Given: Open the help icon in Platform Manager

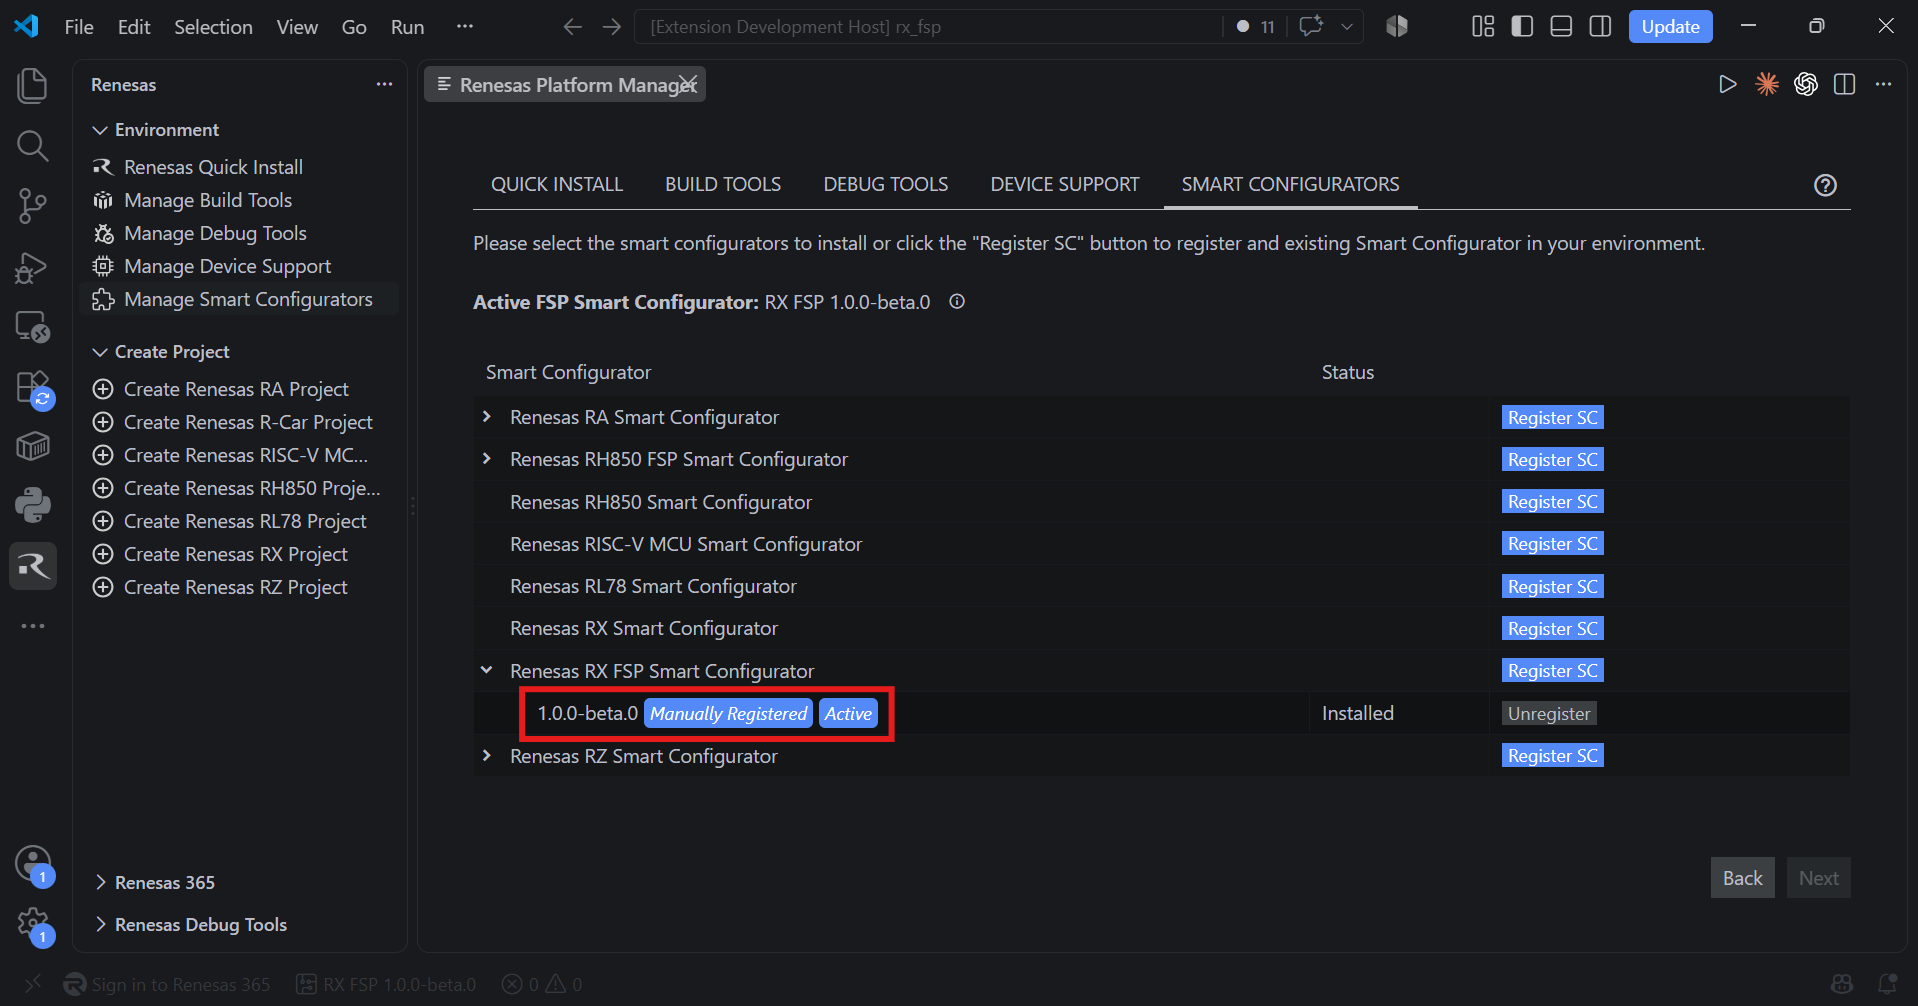Looking at the screenshot, I should [x=1825, y=185].
